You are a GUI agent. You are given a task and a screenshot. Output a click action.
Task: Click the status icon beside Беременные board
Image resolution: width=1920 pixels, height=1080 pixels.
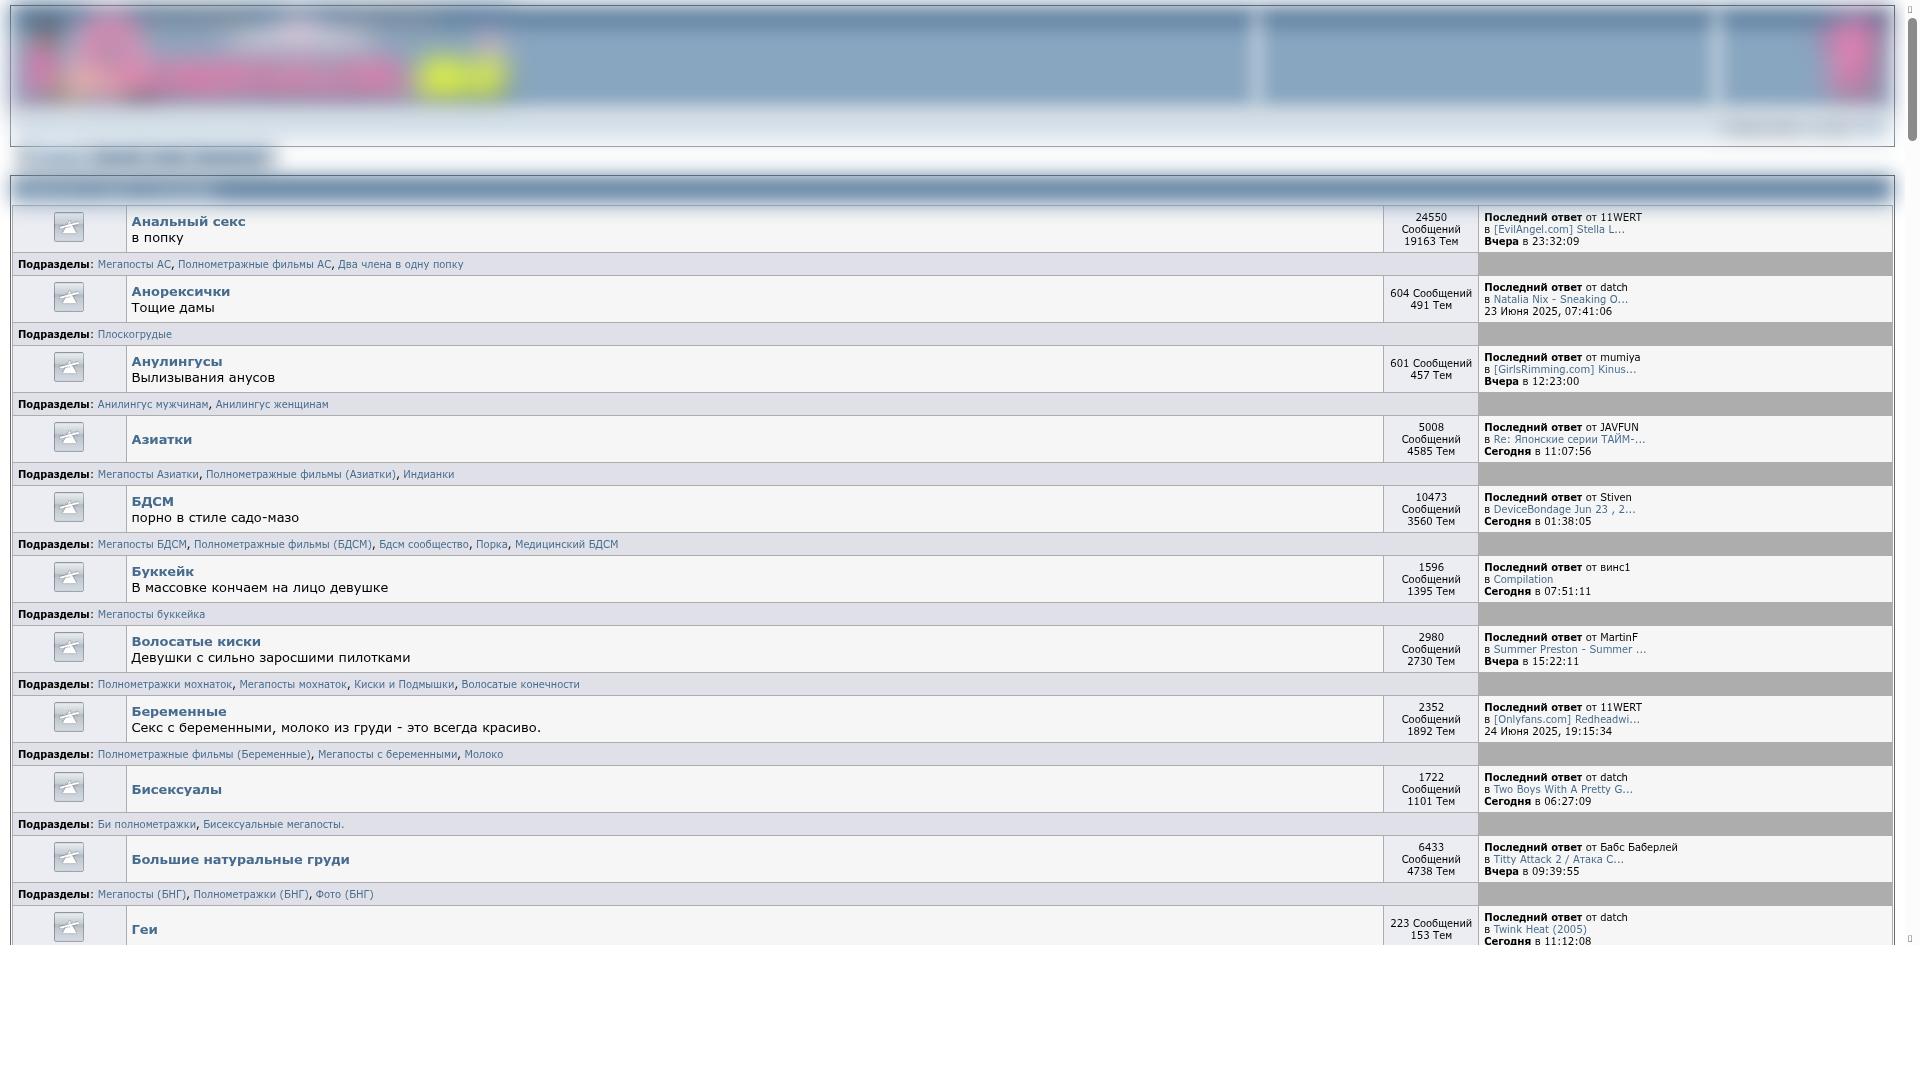tap(69, 718)
